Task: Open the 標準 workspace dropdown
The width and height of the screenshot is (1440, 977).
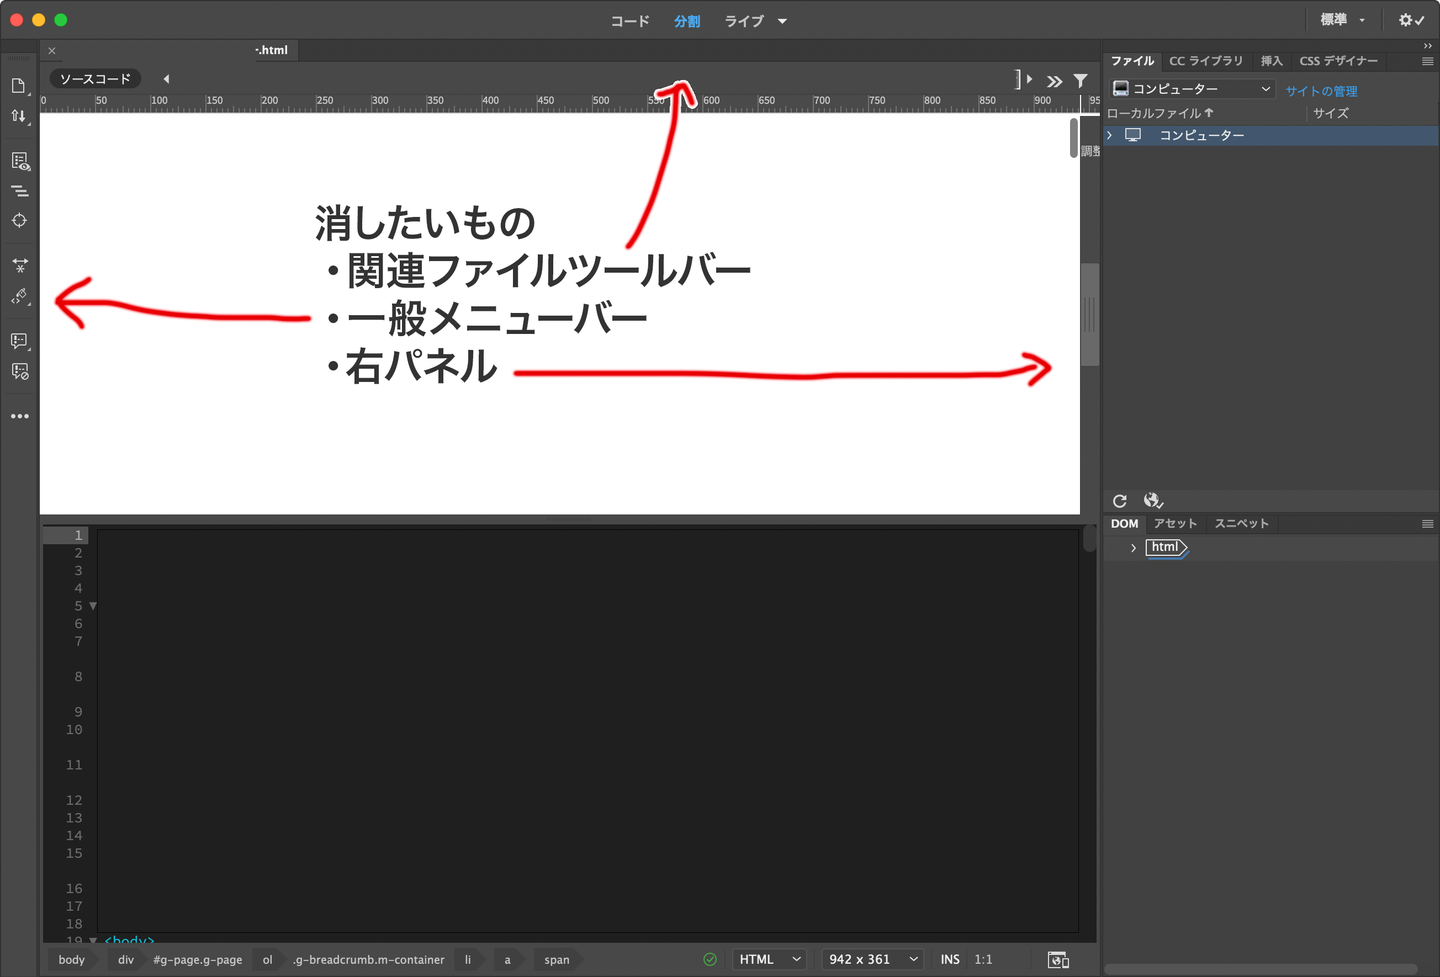Action: tap(1342, 20)
